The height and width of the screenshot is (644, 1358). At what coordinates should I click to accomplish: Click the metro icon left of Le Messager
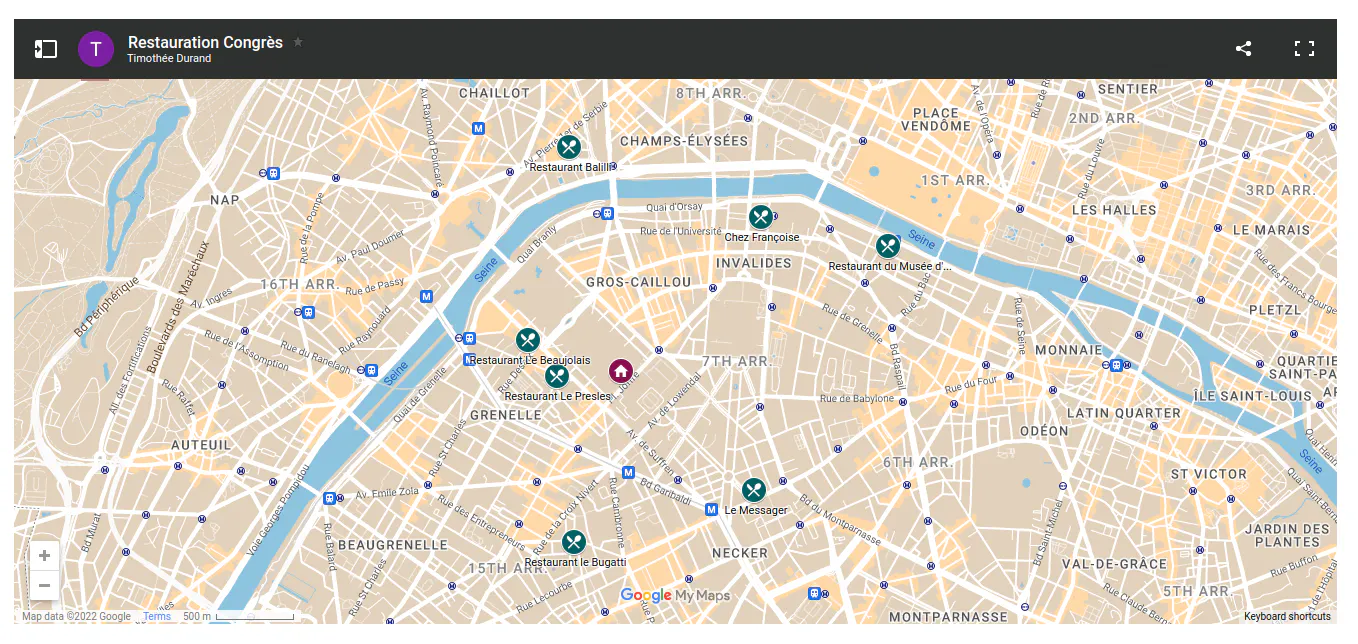click(711, 509)
